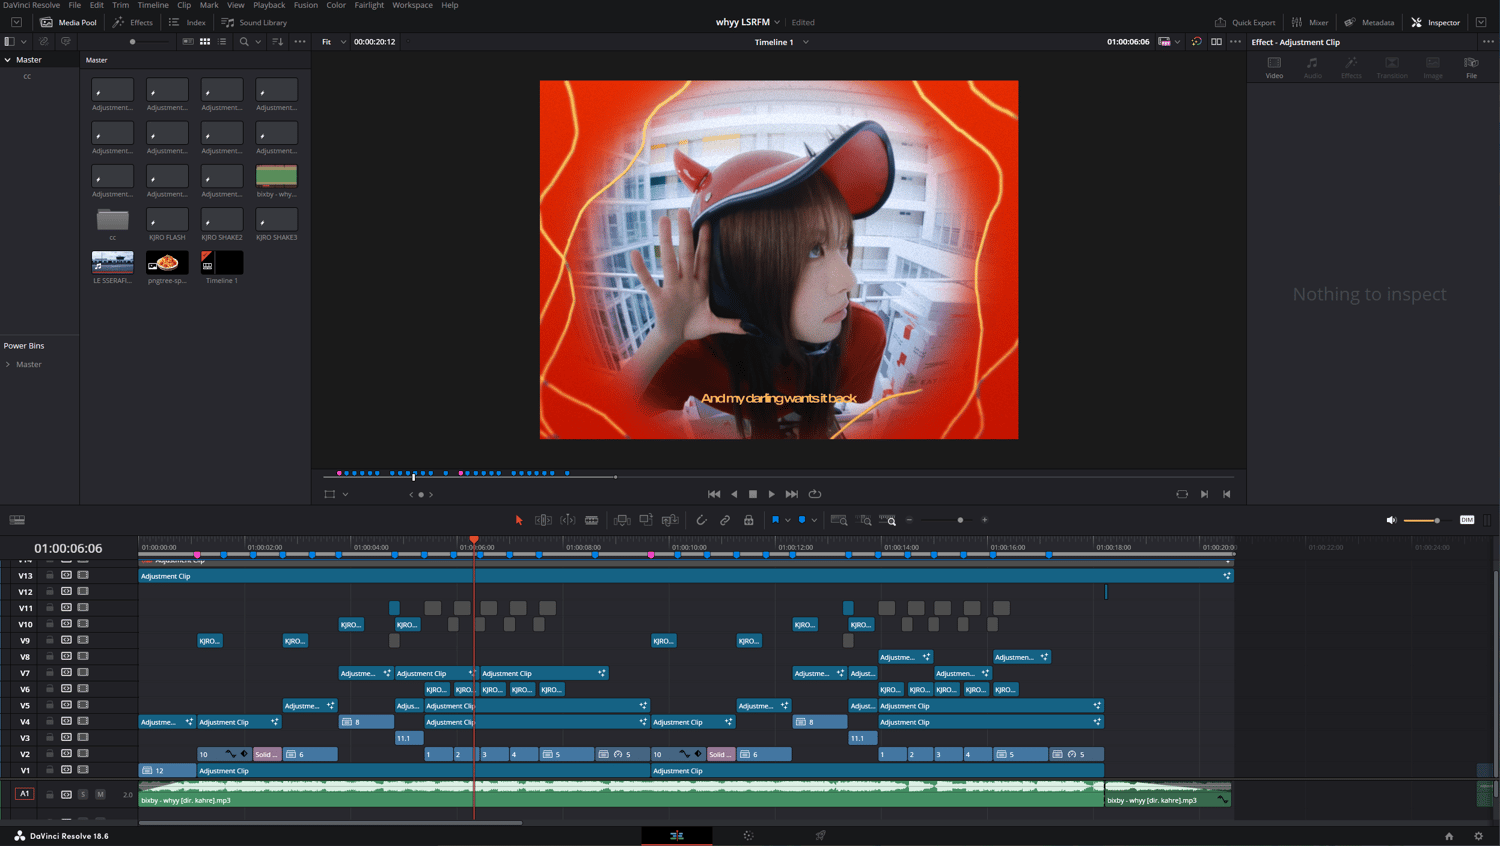Viewport: 1500px width, 846px height.
Task: Activate the Trim edit mode tool
Action: coord(543,520)
